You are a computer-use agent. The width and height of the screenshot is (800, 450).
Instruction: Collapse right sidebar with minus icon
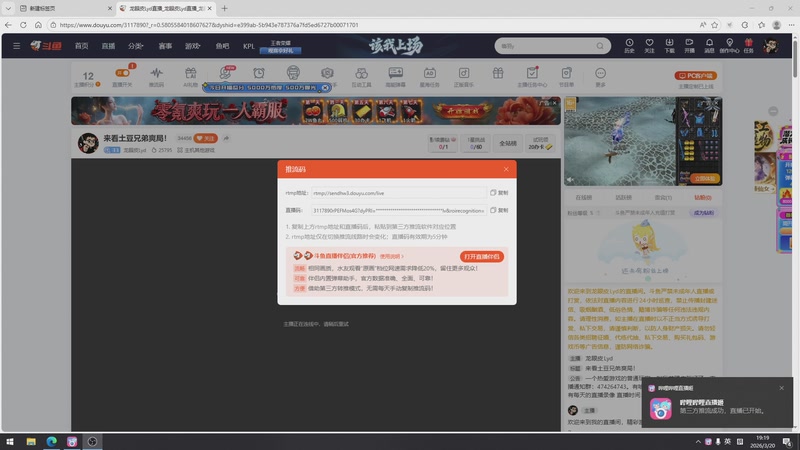pyautogui.click(x=773, y=111)
